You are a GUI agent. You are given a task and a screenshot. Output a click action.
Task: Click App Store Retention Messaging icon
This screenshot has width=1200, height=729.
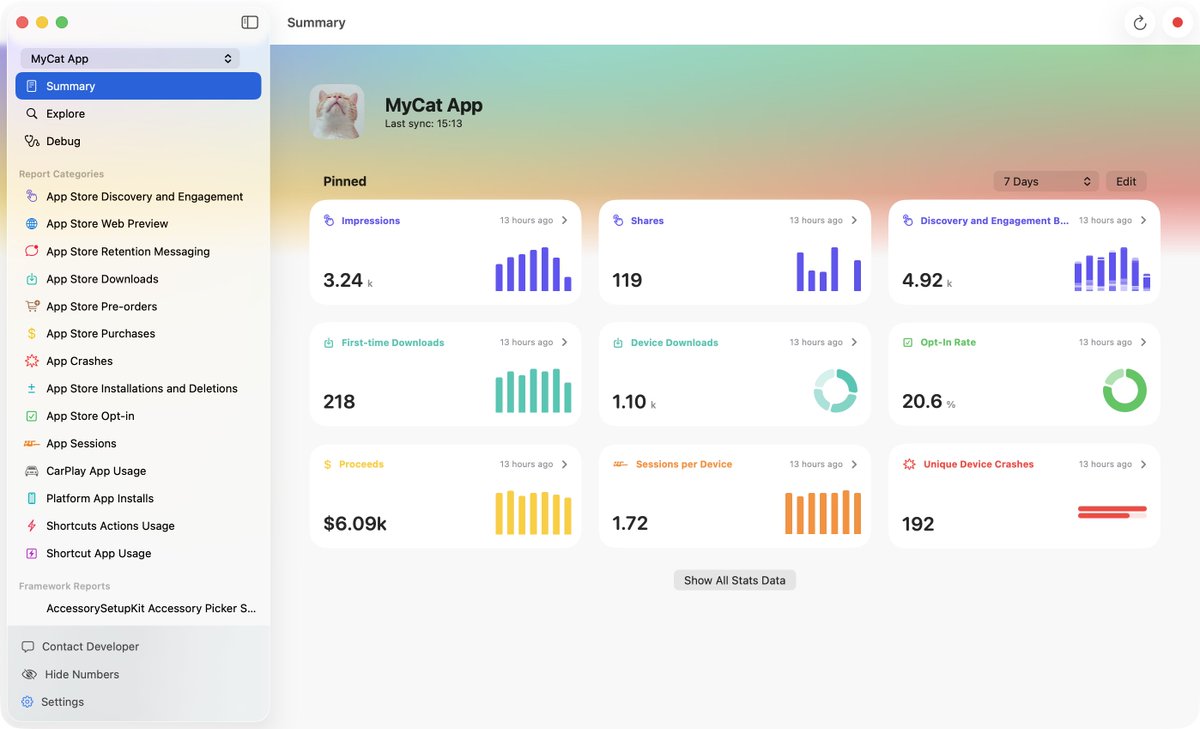(32, 251)
